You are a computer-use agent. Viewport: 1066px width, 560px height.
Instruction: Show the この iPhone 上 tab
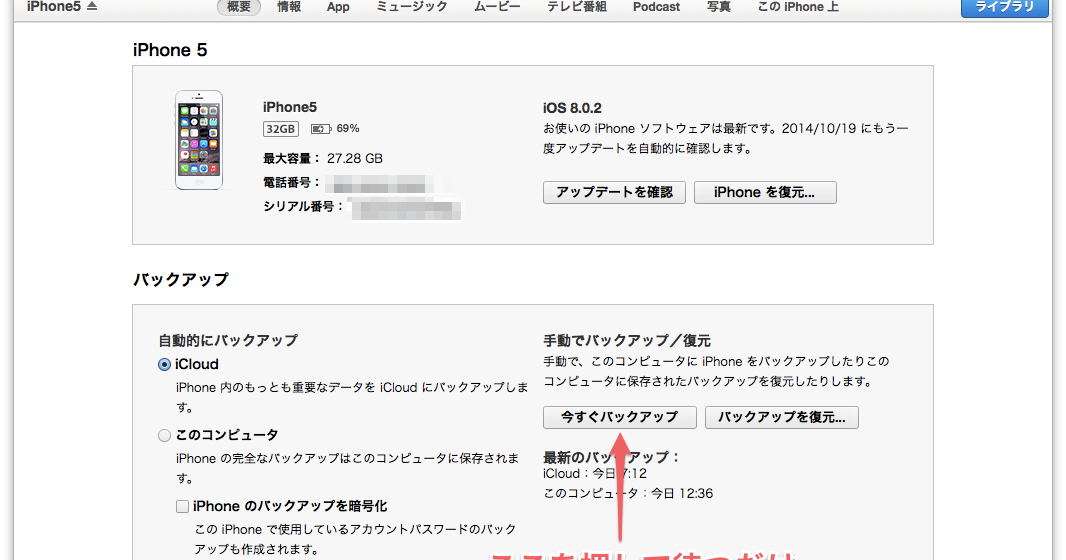(x=798, y=7)
